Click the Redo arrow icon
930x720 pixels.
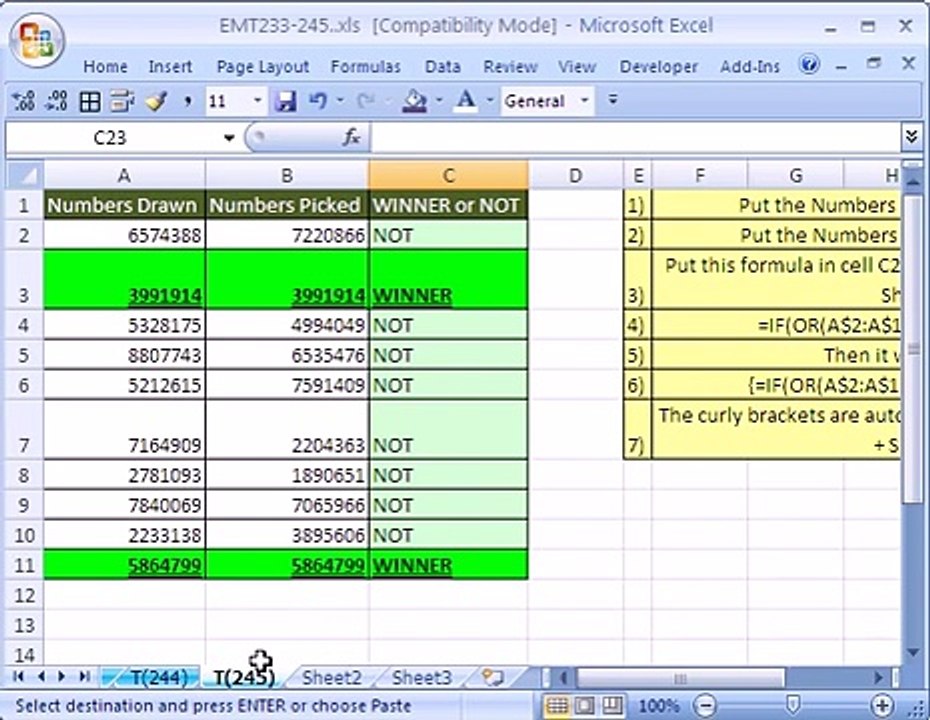click(x=365, y=101)
